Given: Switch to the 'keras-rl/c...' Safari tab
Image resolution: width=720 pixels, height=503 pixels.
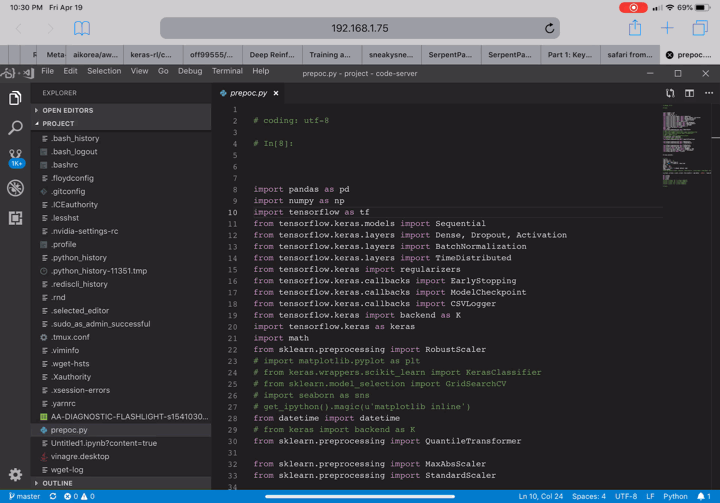Looking at the screenshot, I should coord(151,55).
